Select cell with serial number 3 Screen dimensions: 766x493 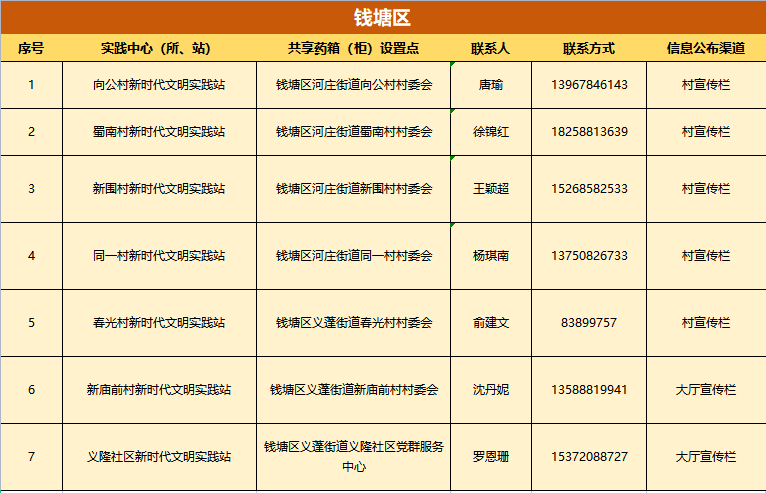(x=31, y=189)
